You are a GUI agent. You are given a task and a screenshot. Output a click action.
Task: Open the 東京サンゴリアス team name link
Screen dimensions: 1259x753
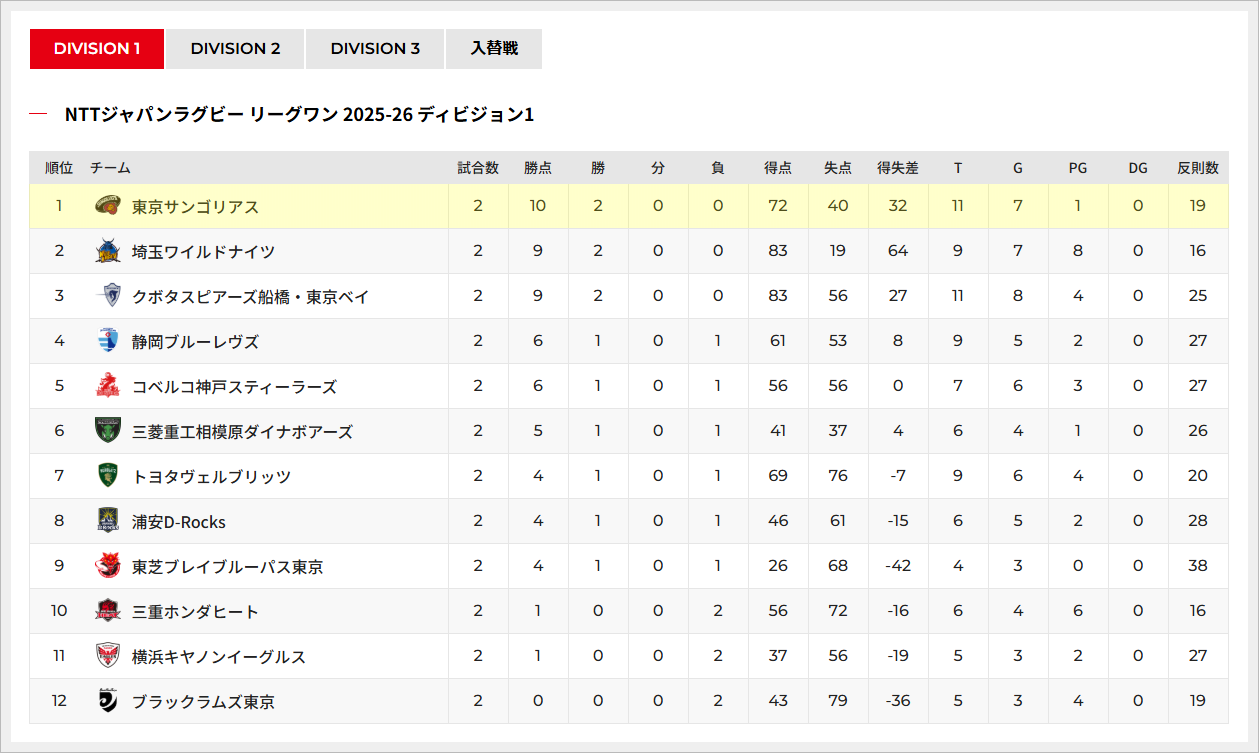click(195, 207)
